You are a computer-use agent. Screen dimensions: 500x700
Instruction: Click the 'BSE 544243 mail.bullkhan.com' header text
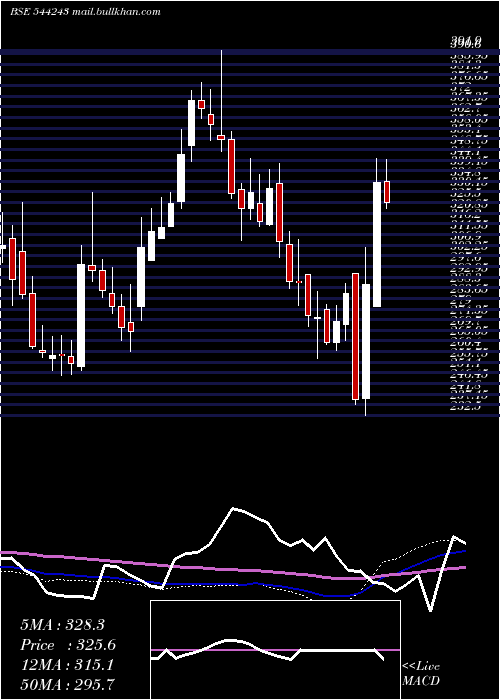85,12
